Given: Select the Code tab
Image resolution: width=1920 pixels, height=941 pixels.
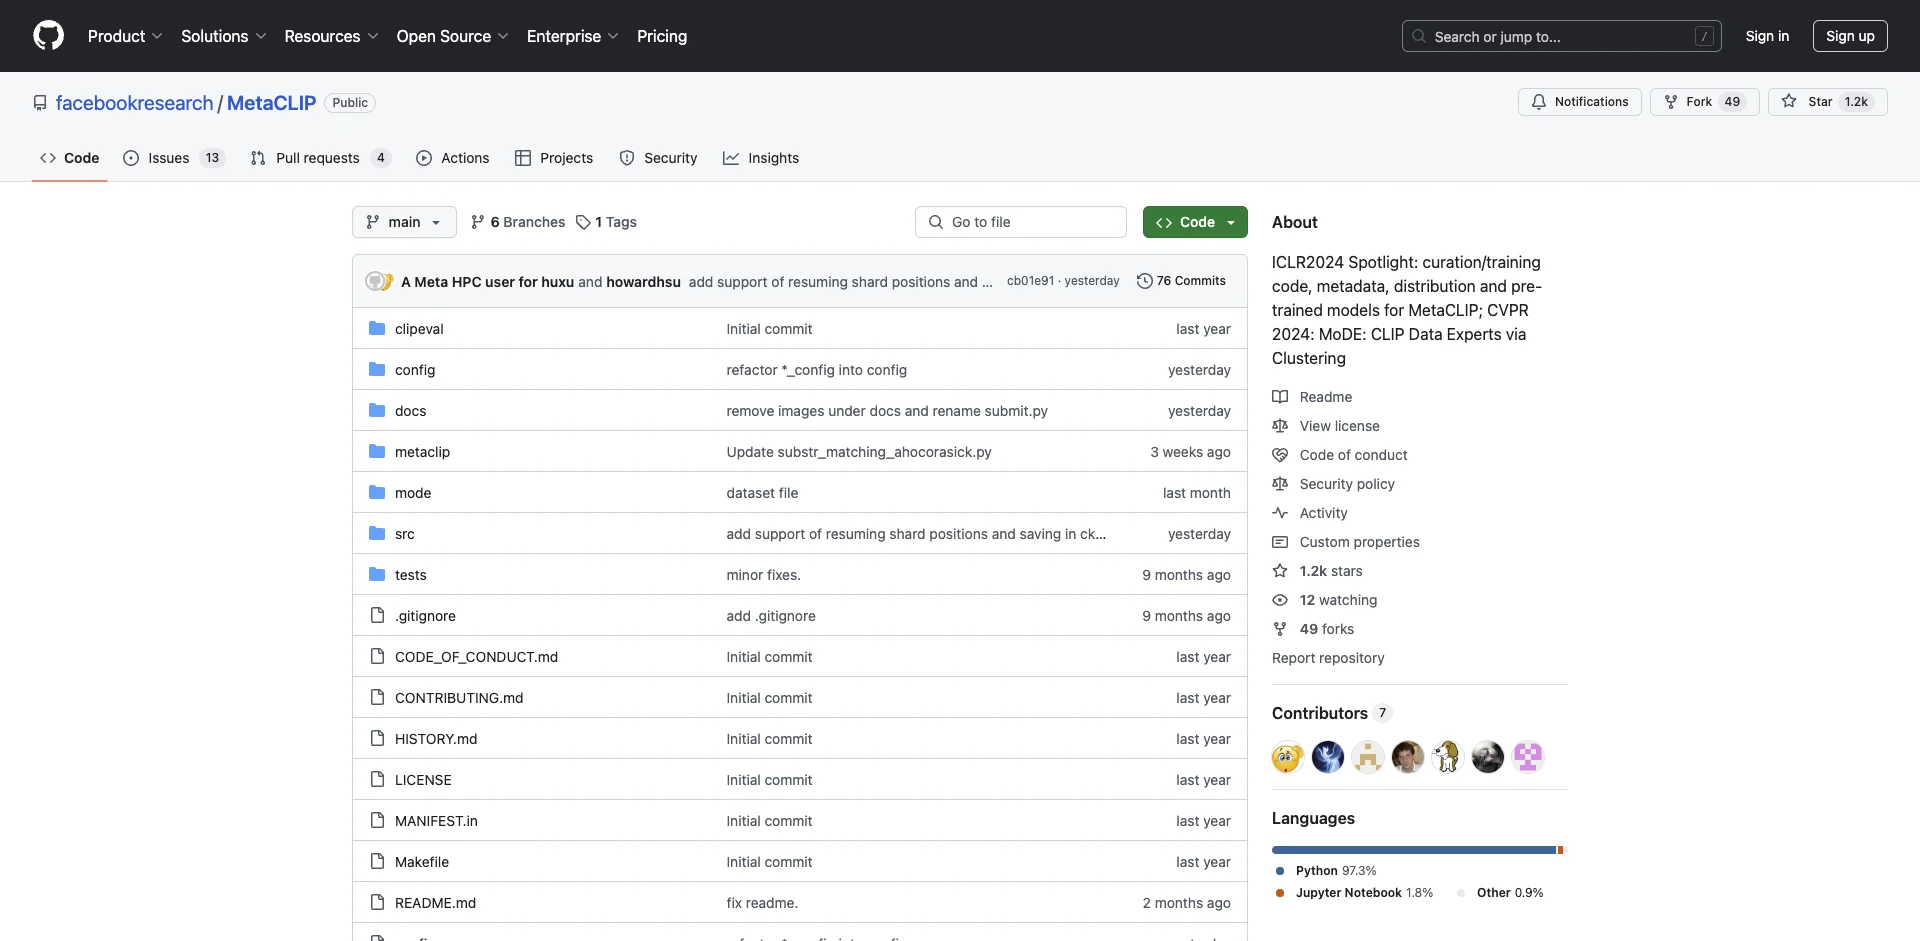Looking at the screenshot, I should (69, 158).
